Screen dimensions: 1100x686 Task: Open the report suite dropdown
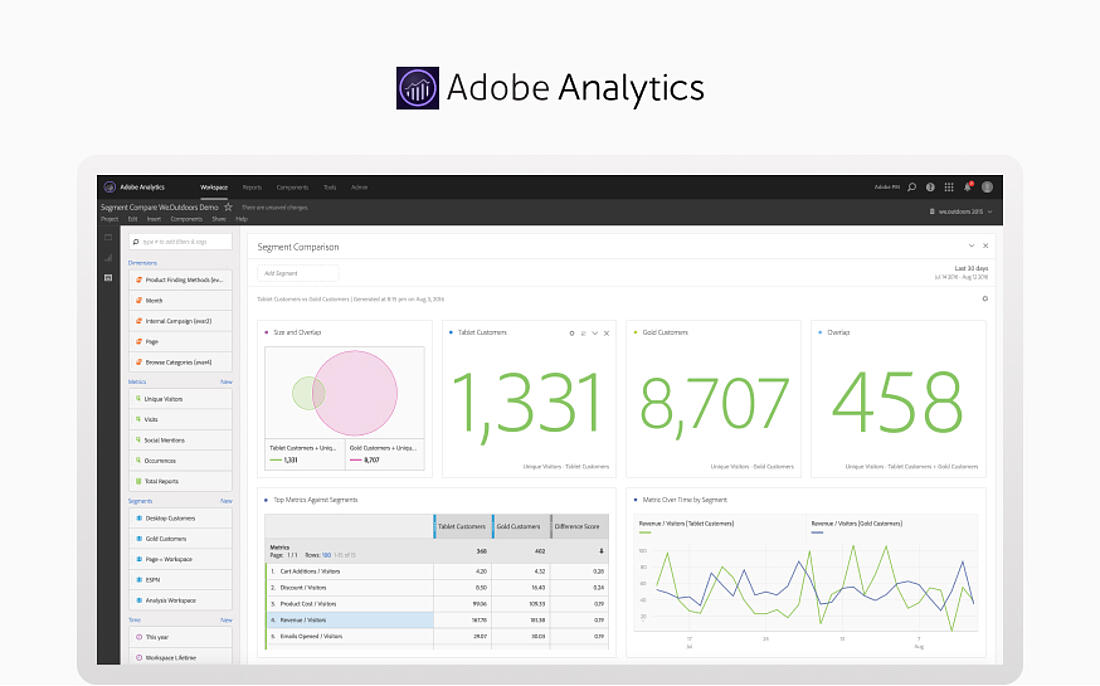point(961,211)
